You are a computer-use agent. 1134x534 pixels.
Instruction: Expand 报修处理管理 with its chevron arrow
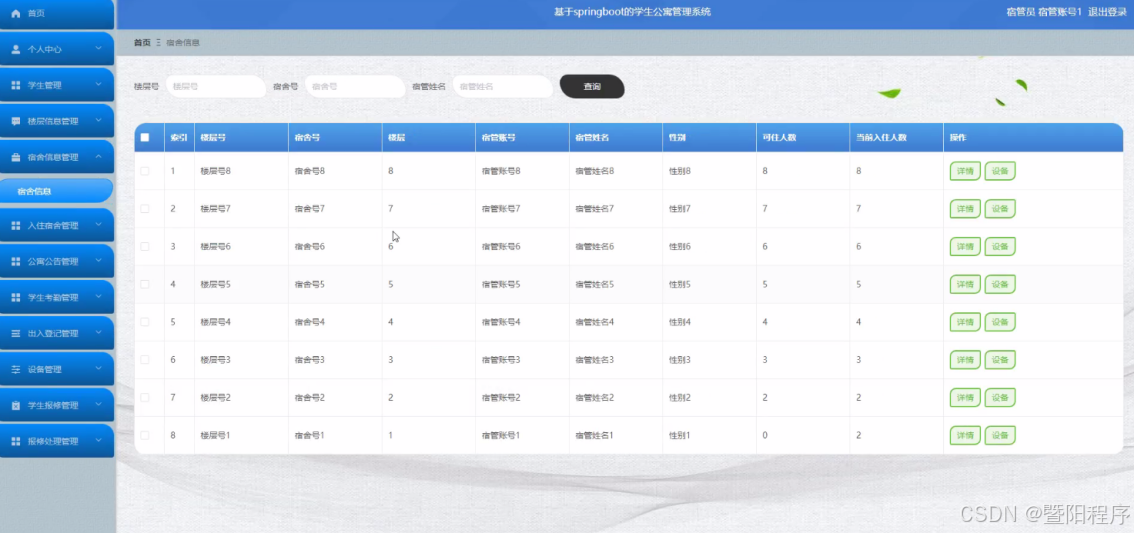pyautogui.click(x=99, y=440)
